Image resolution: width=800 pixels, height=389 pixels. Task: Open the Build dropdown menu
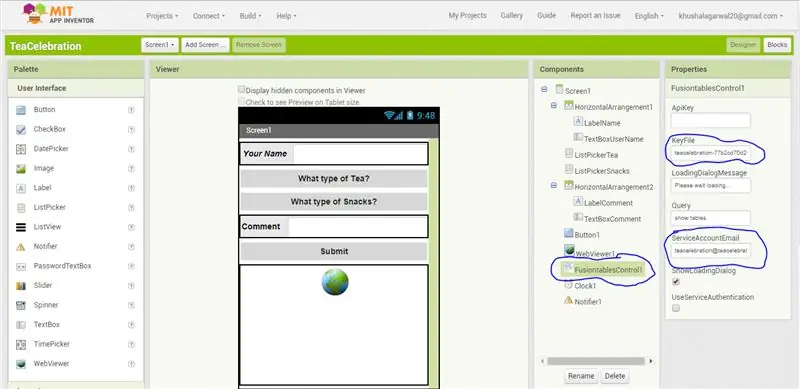click(x=251, y=16)
